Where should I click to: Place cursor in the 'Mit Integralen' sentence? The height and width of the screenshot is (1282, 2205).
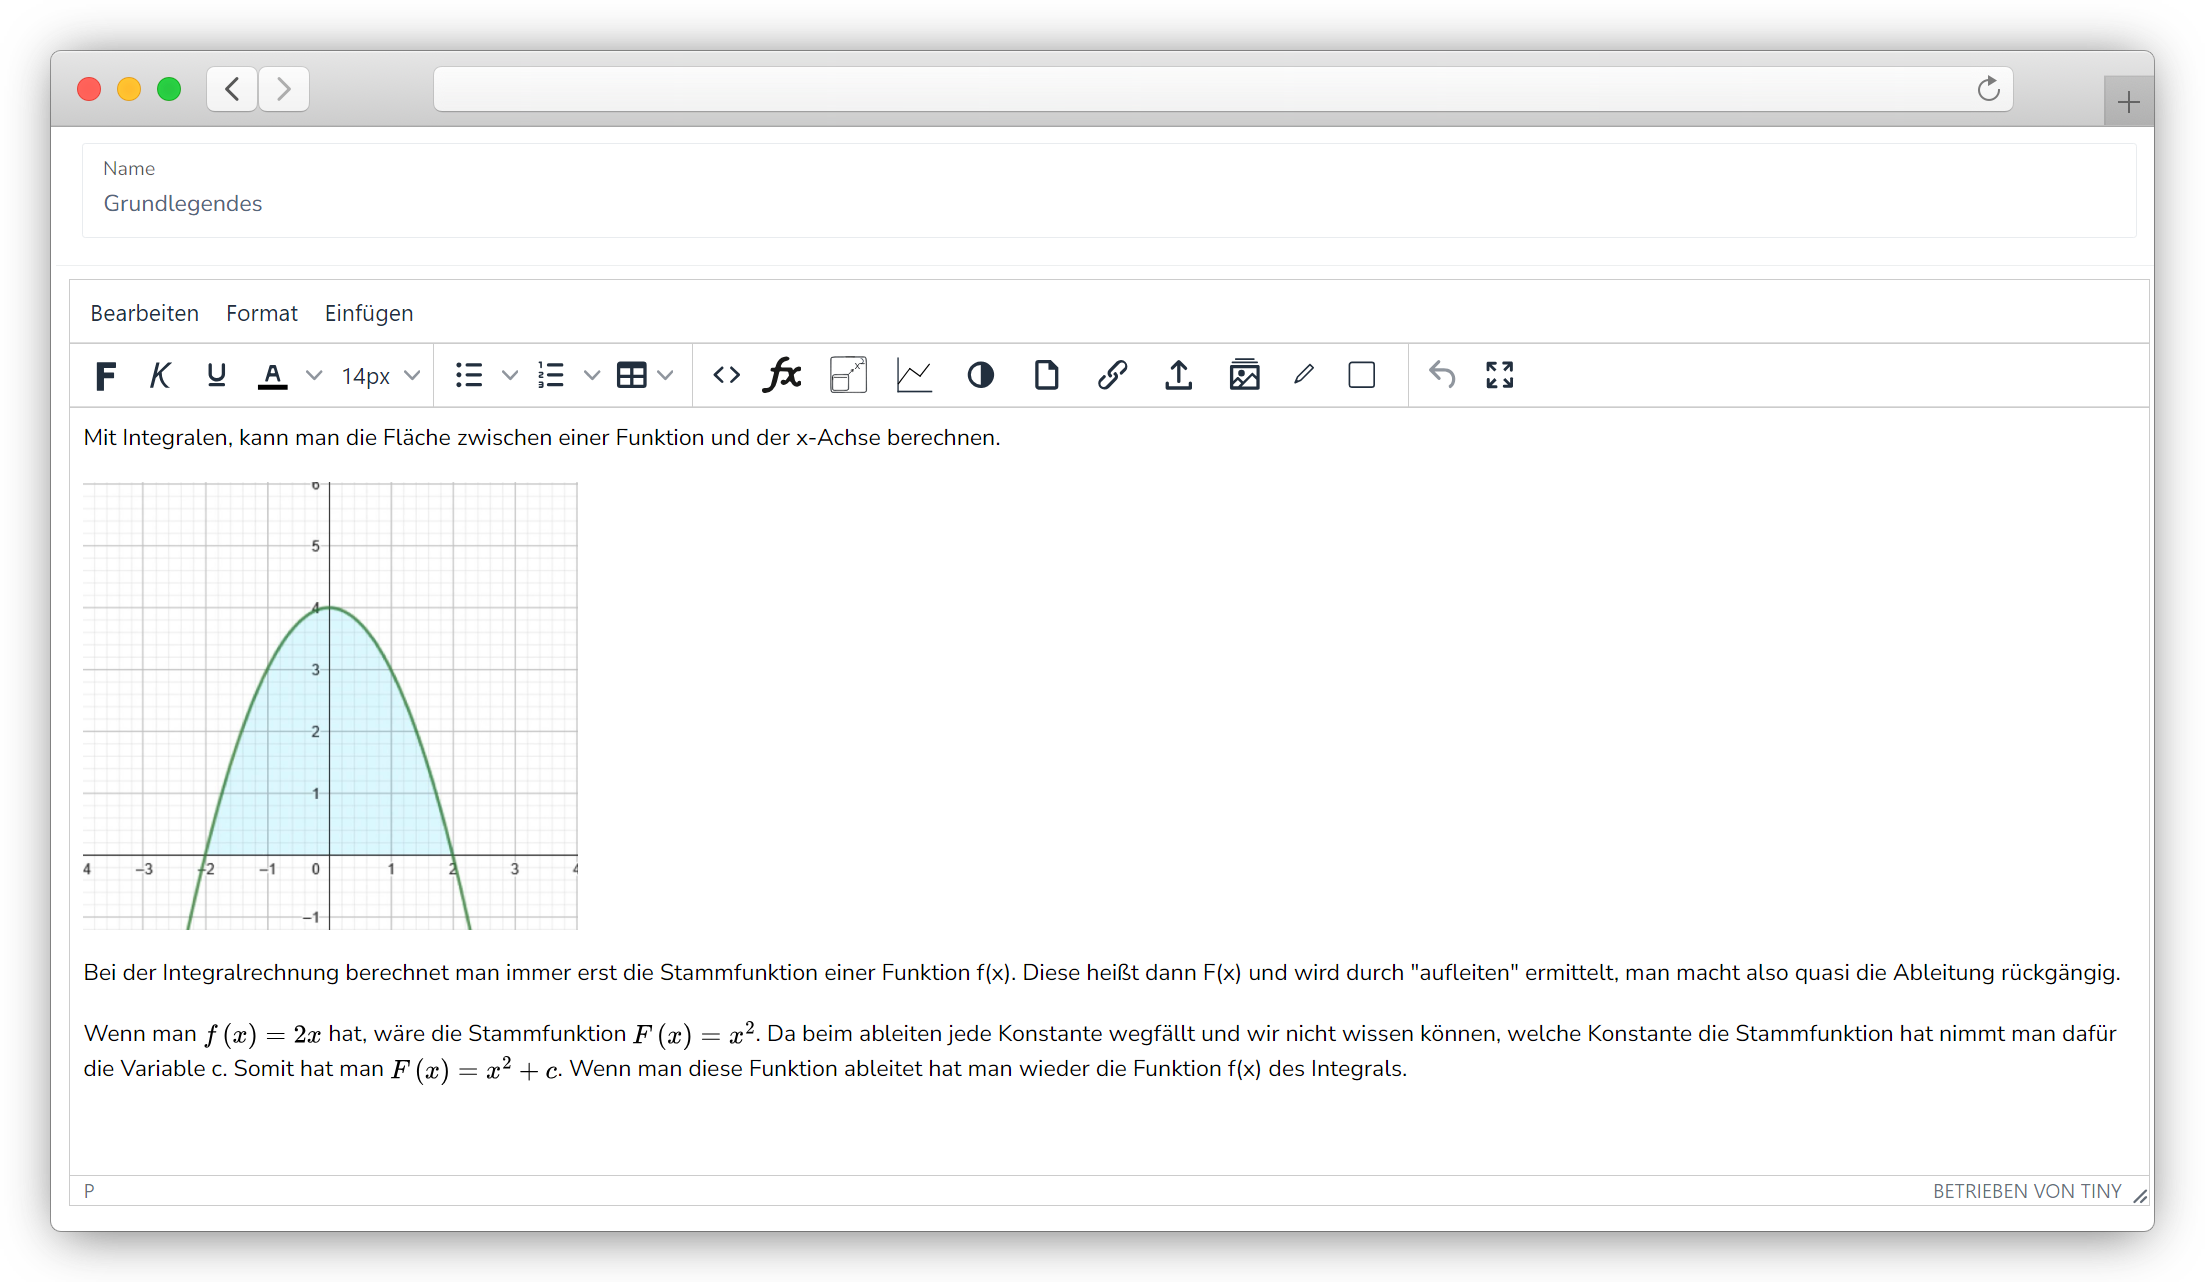point(542,438)
